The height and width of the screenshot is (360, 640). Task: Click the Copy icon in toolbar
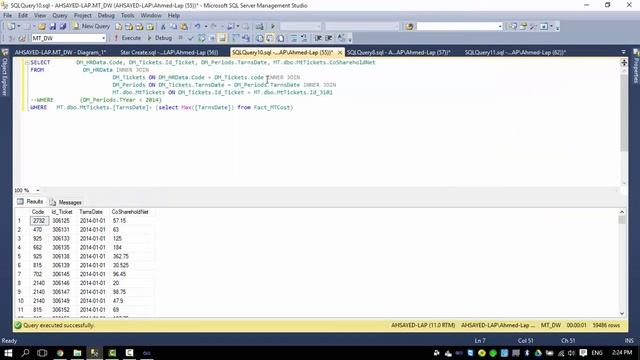click(x=173, y=27)
